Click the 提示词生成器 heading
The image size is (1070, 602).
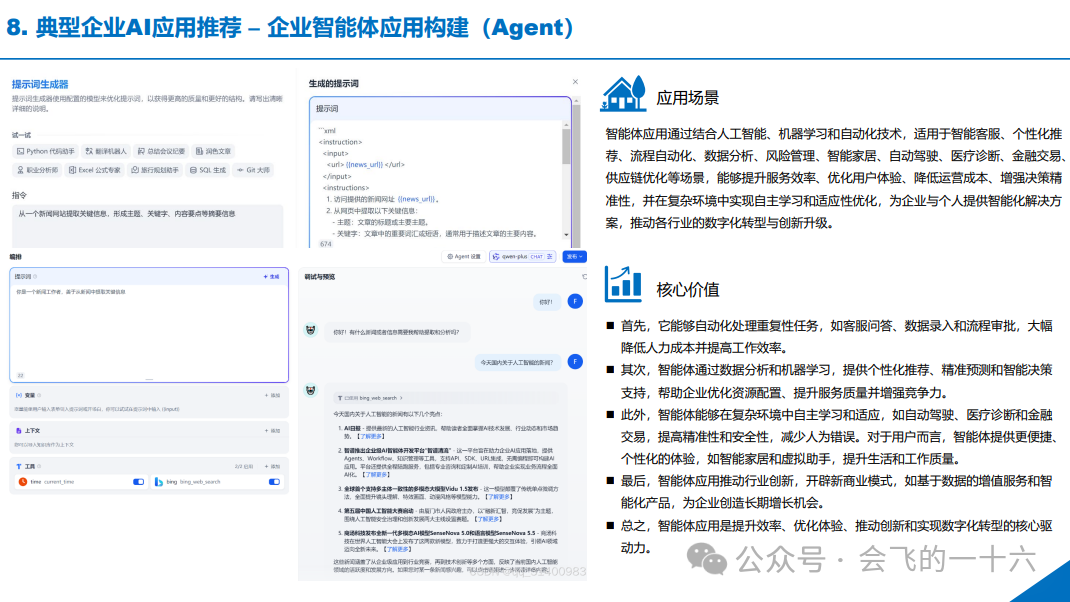(x=40, y=85)
